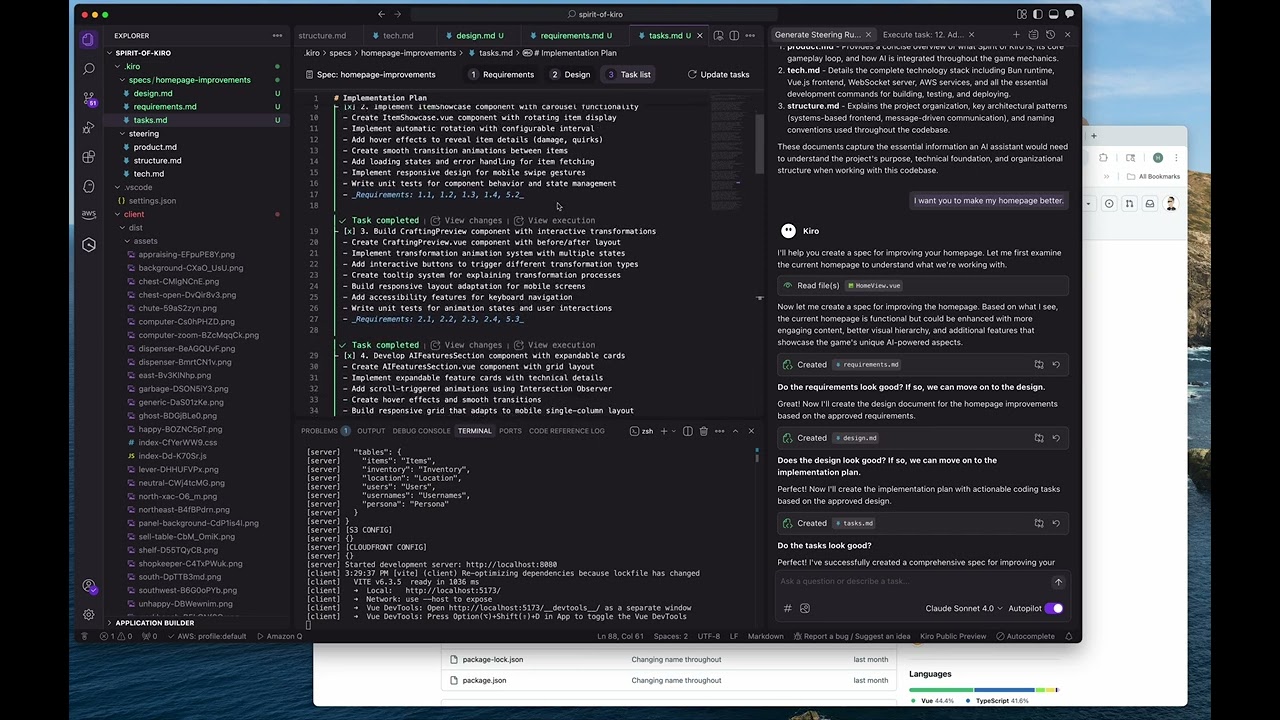Image resolution: width=1280 pixels, height=720 pixels.
Task: Open chat history clock icon
Action: (x=1050, y=35)
